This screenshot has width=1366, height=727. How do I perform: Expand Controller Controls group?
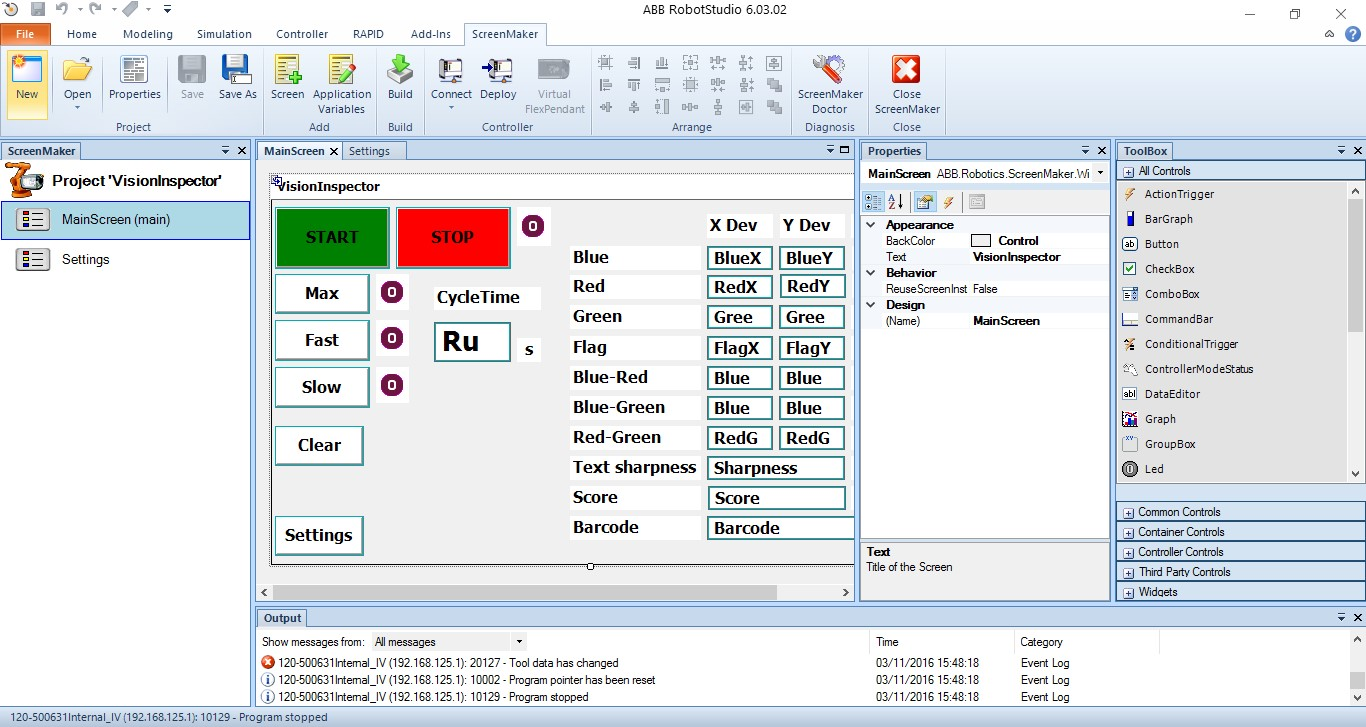coord(1129,552)
